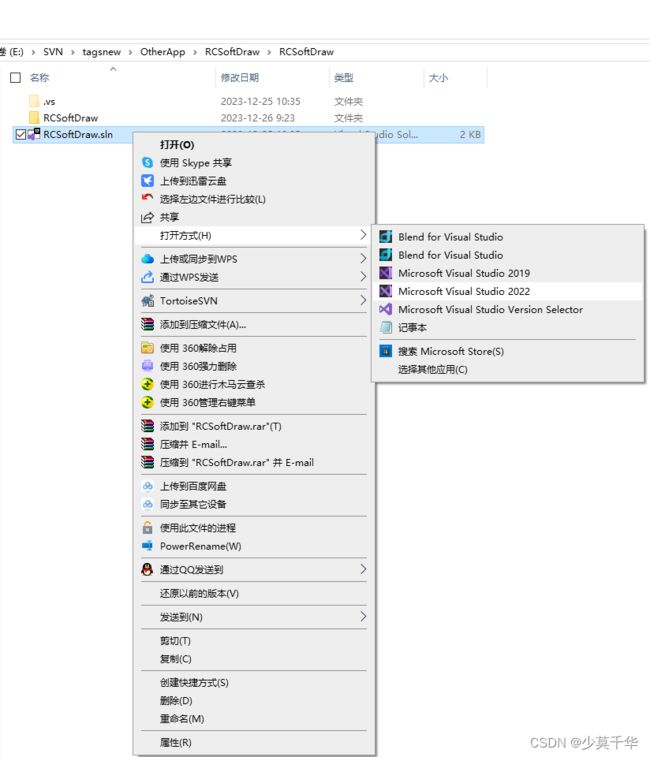Screen dimensions: 650x757
Task: Click the WPS send icon
Action: pos(147,277)
